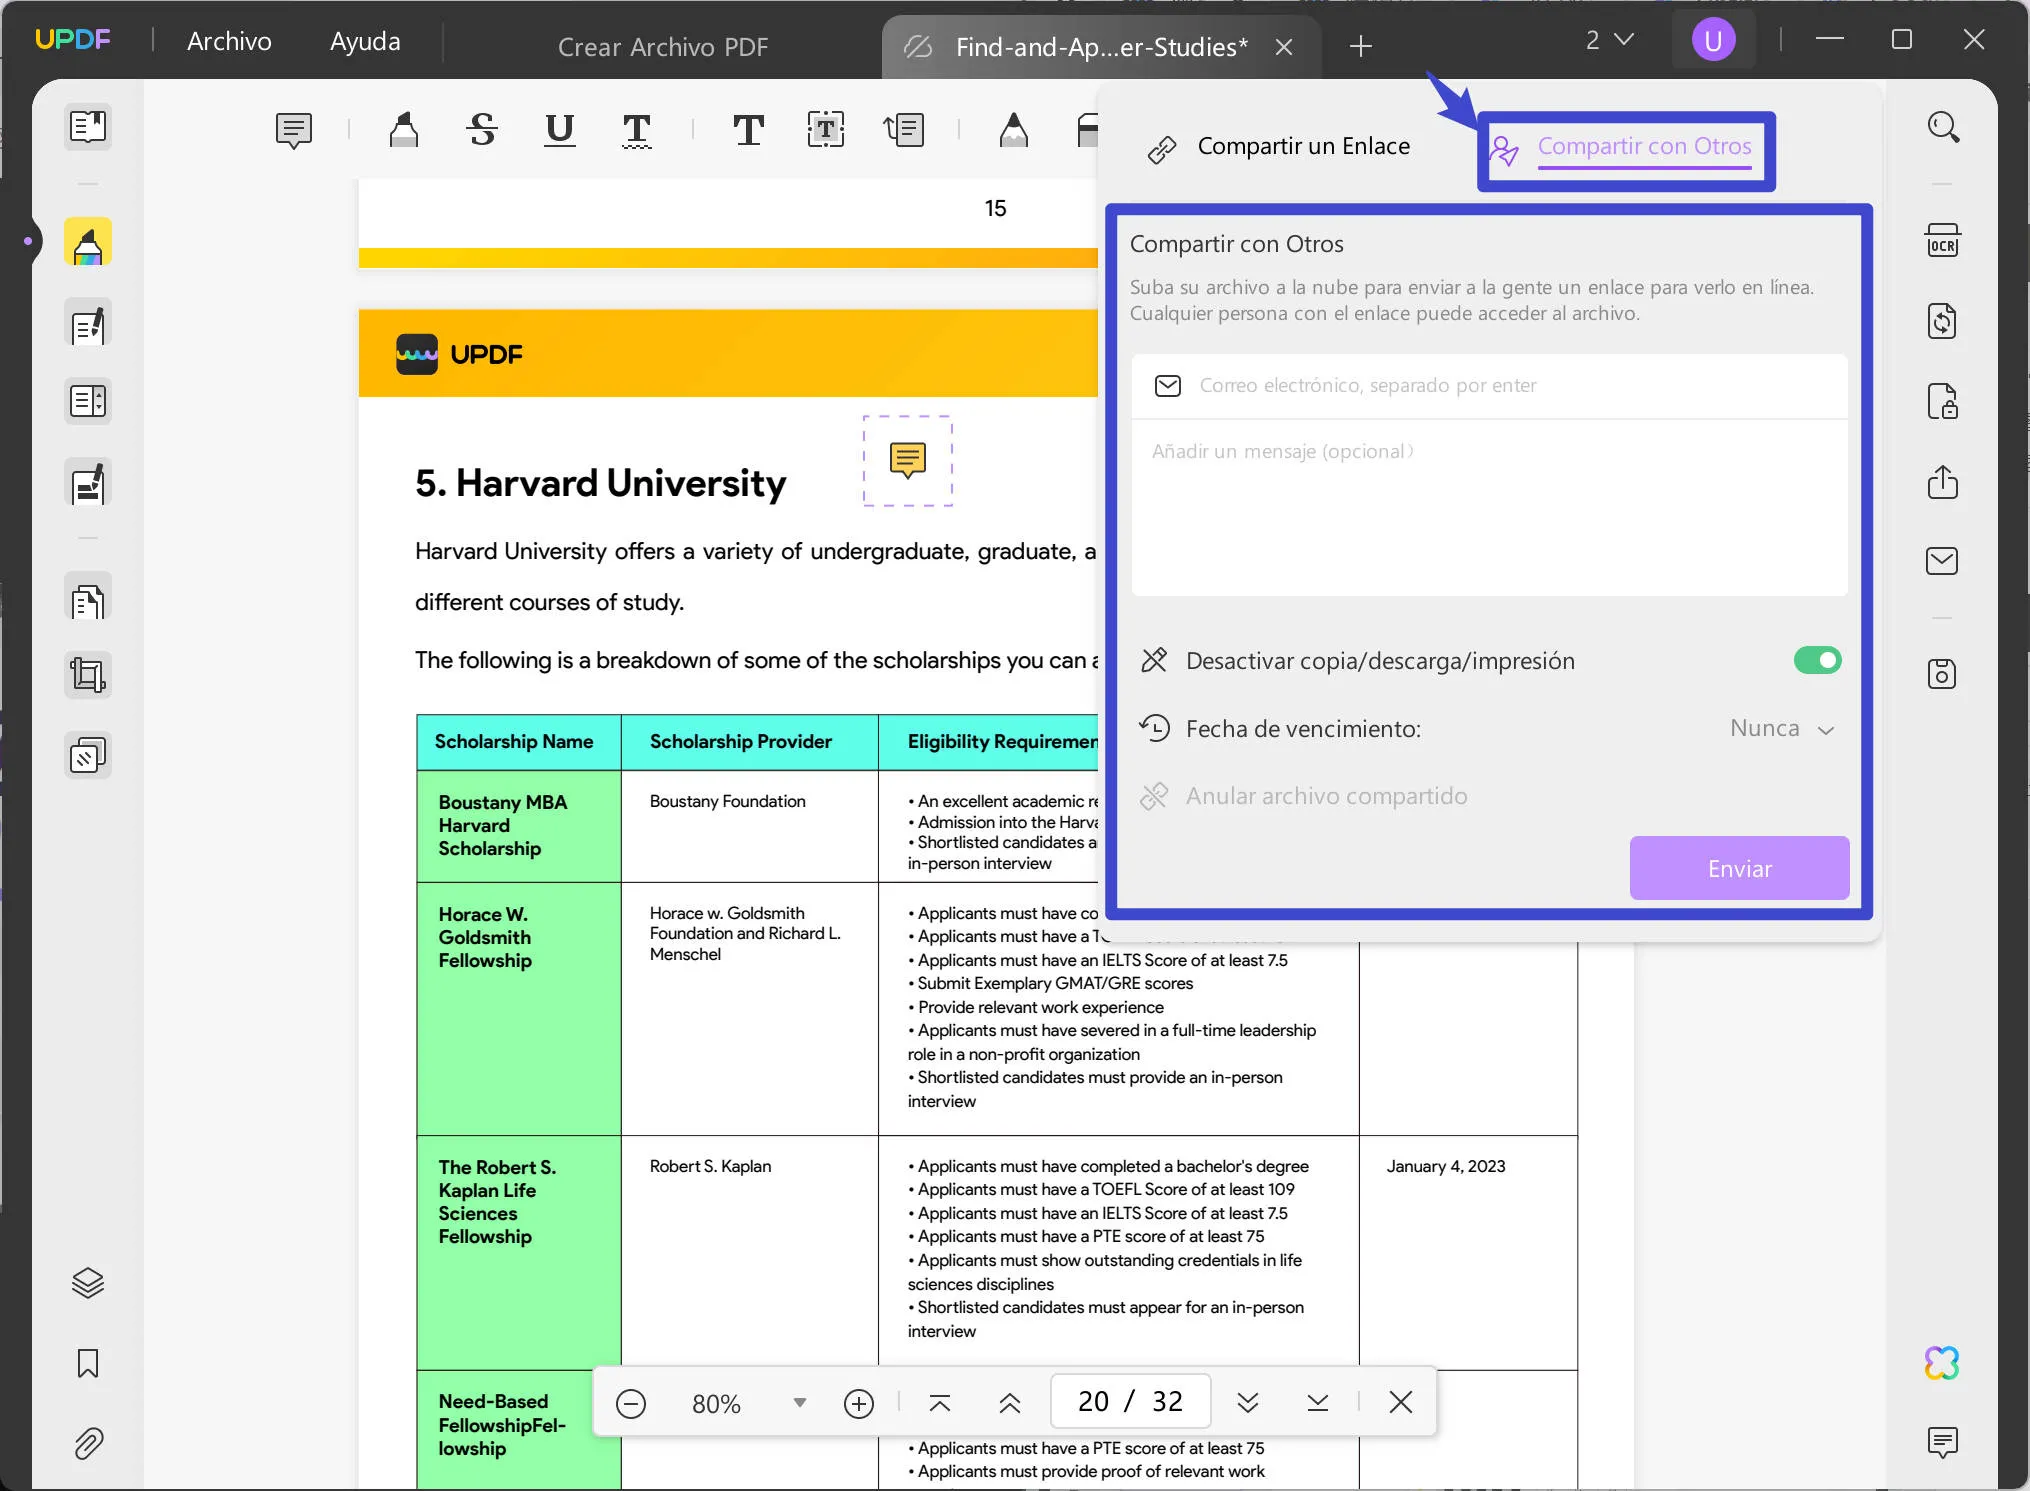Open the Archivo menu
Viewport: 2030px width, 1491px height.
coord(229,41)
